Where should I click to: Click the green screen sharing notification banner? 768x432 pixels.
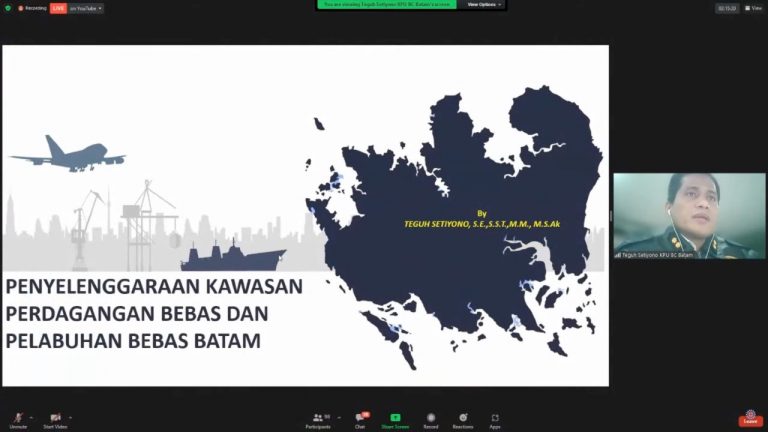(387, 4)
